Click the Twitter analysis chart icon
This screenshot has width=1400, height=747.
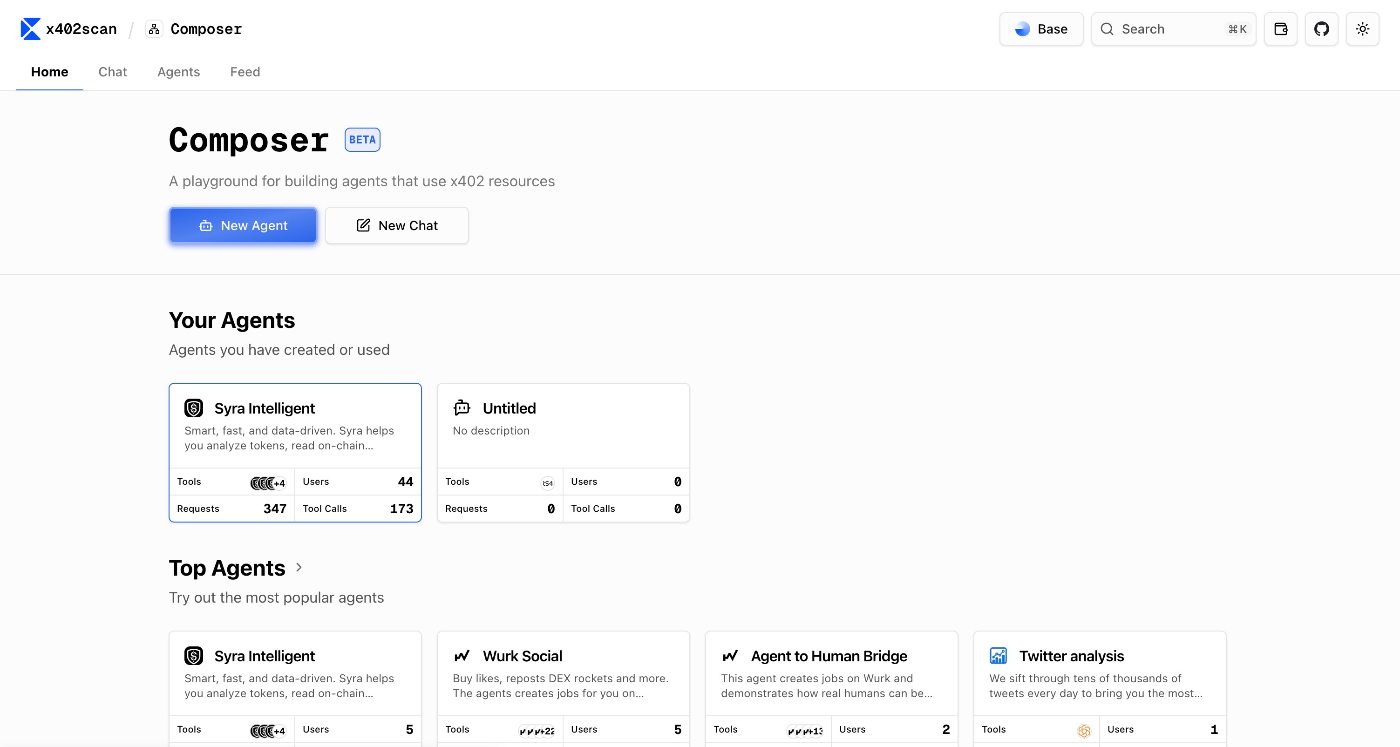[x=998, y=656]
